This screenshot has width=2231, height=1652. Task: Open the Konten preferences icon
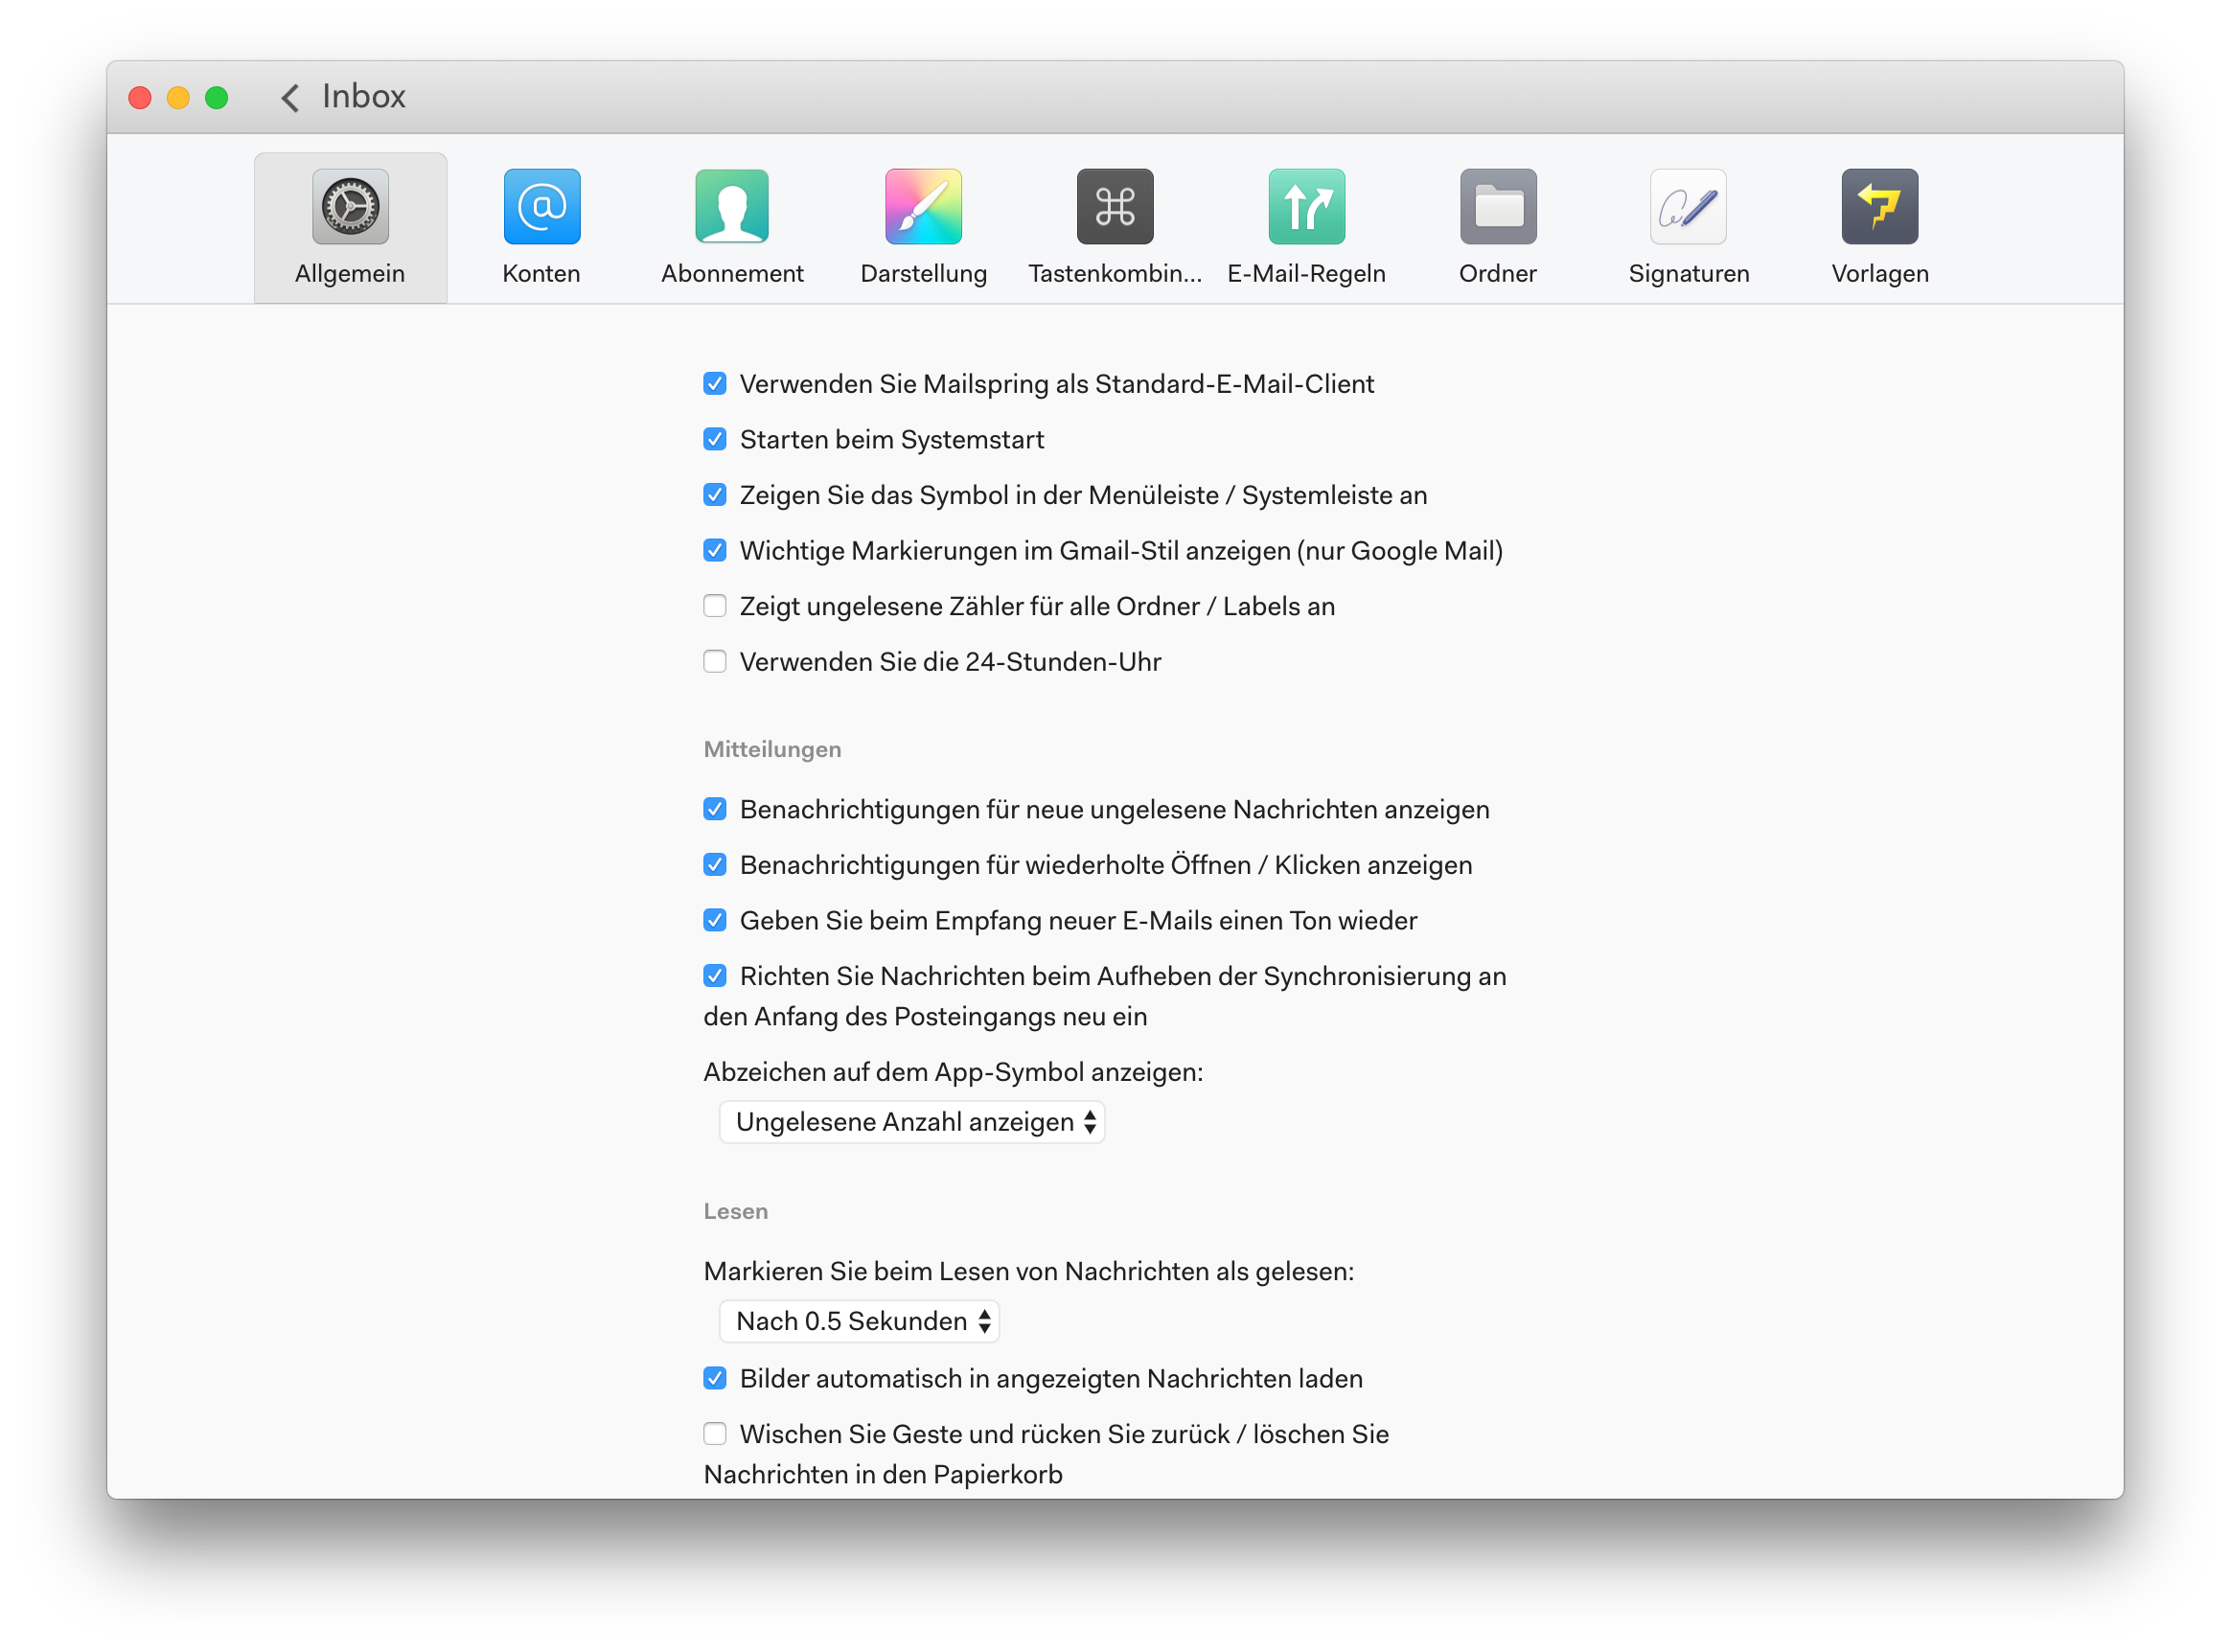541,207
